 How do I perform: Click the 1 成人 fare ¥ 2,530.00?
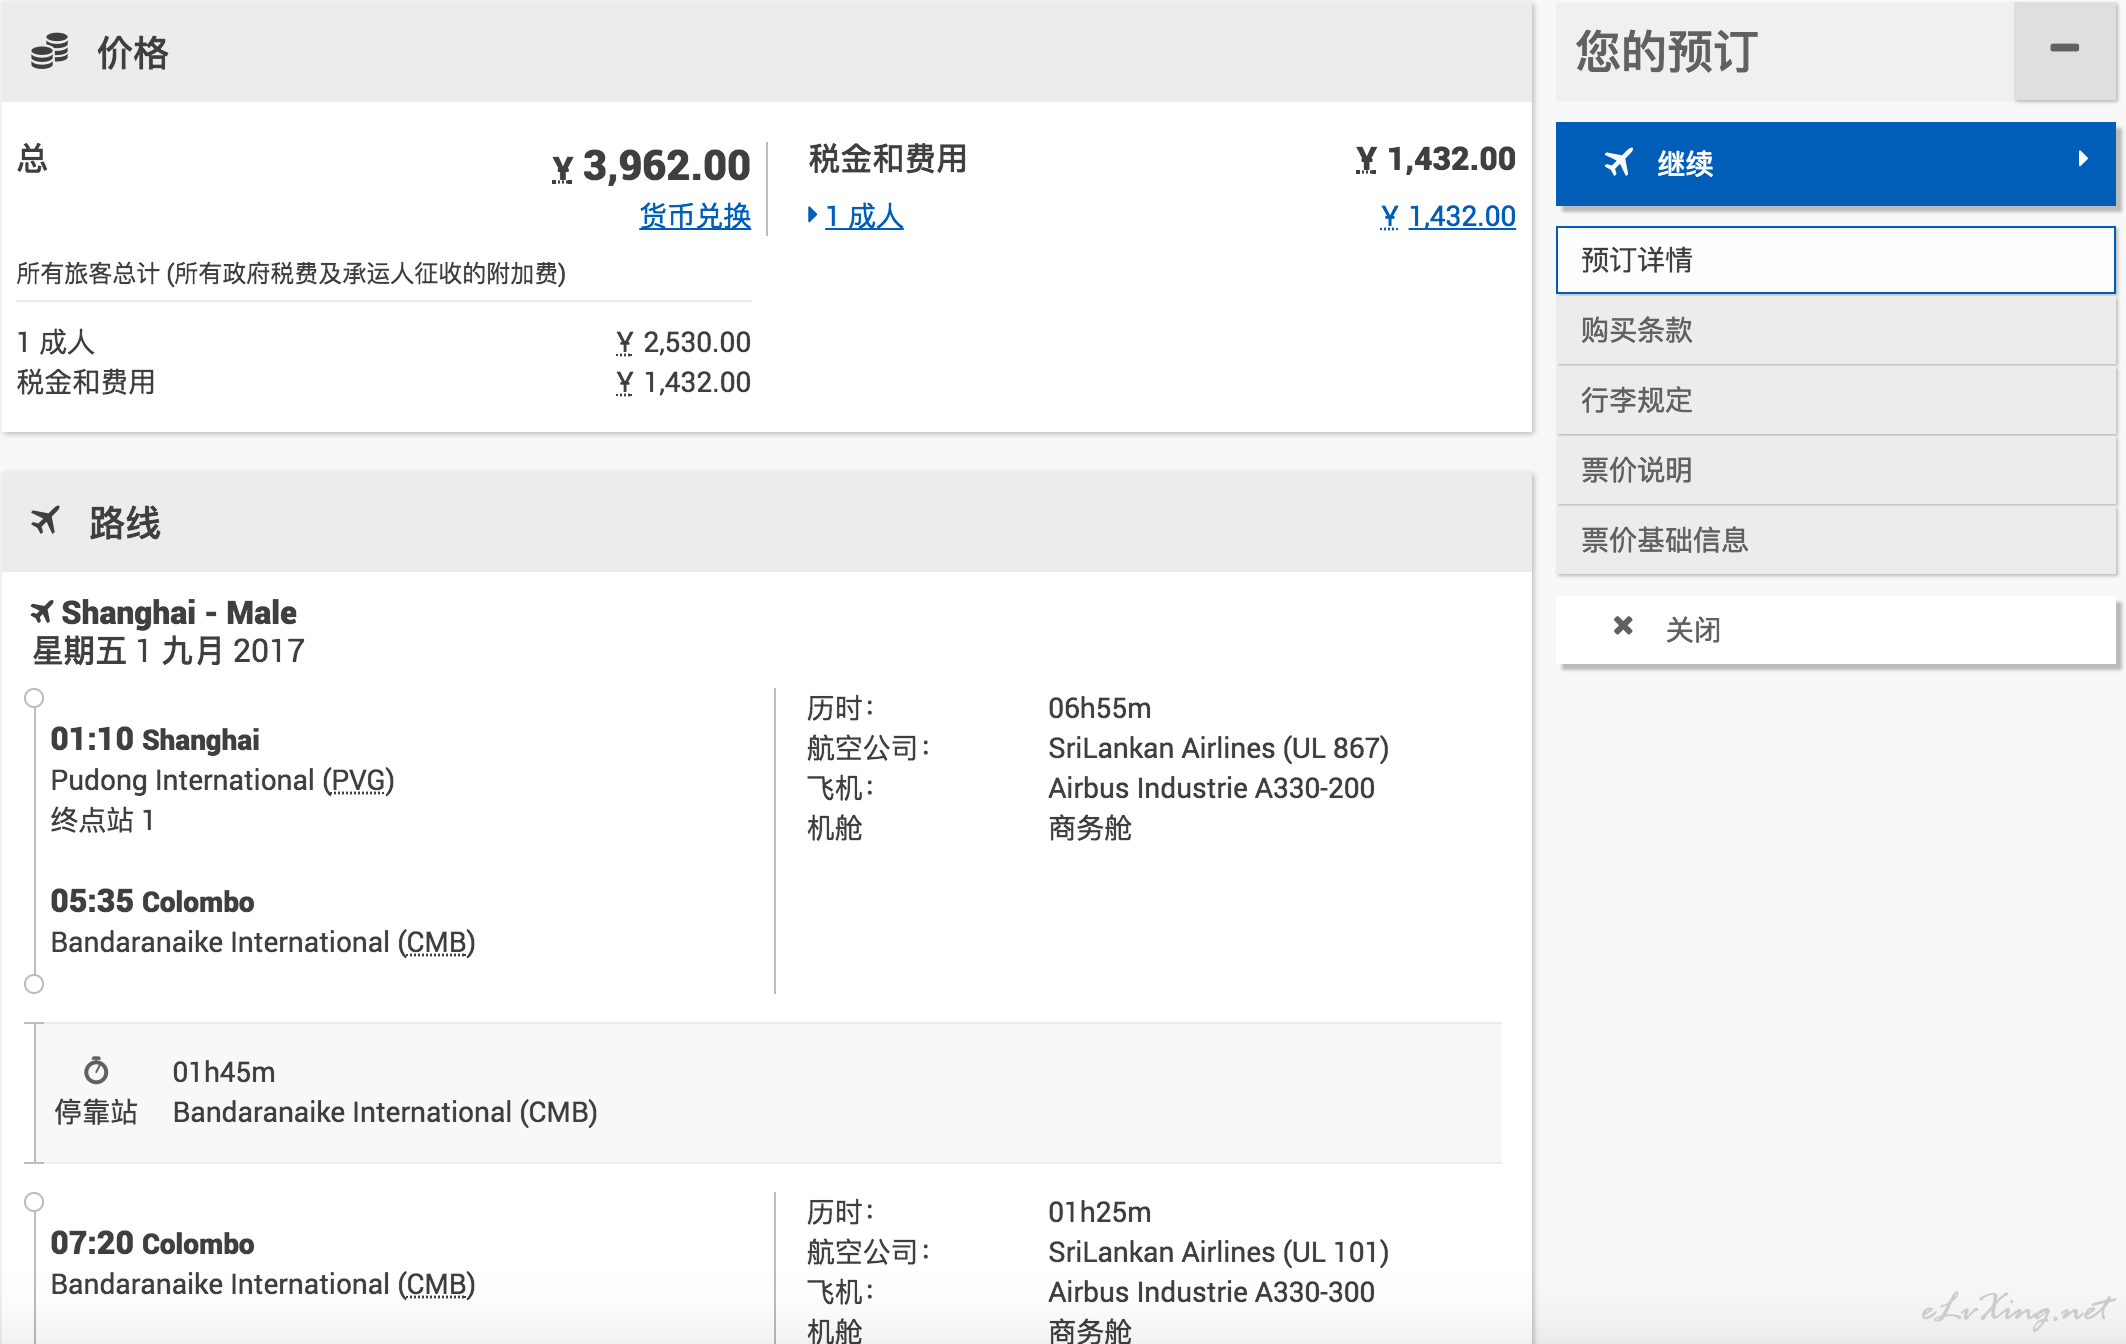tap(683, 342)
